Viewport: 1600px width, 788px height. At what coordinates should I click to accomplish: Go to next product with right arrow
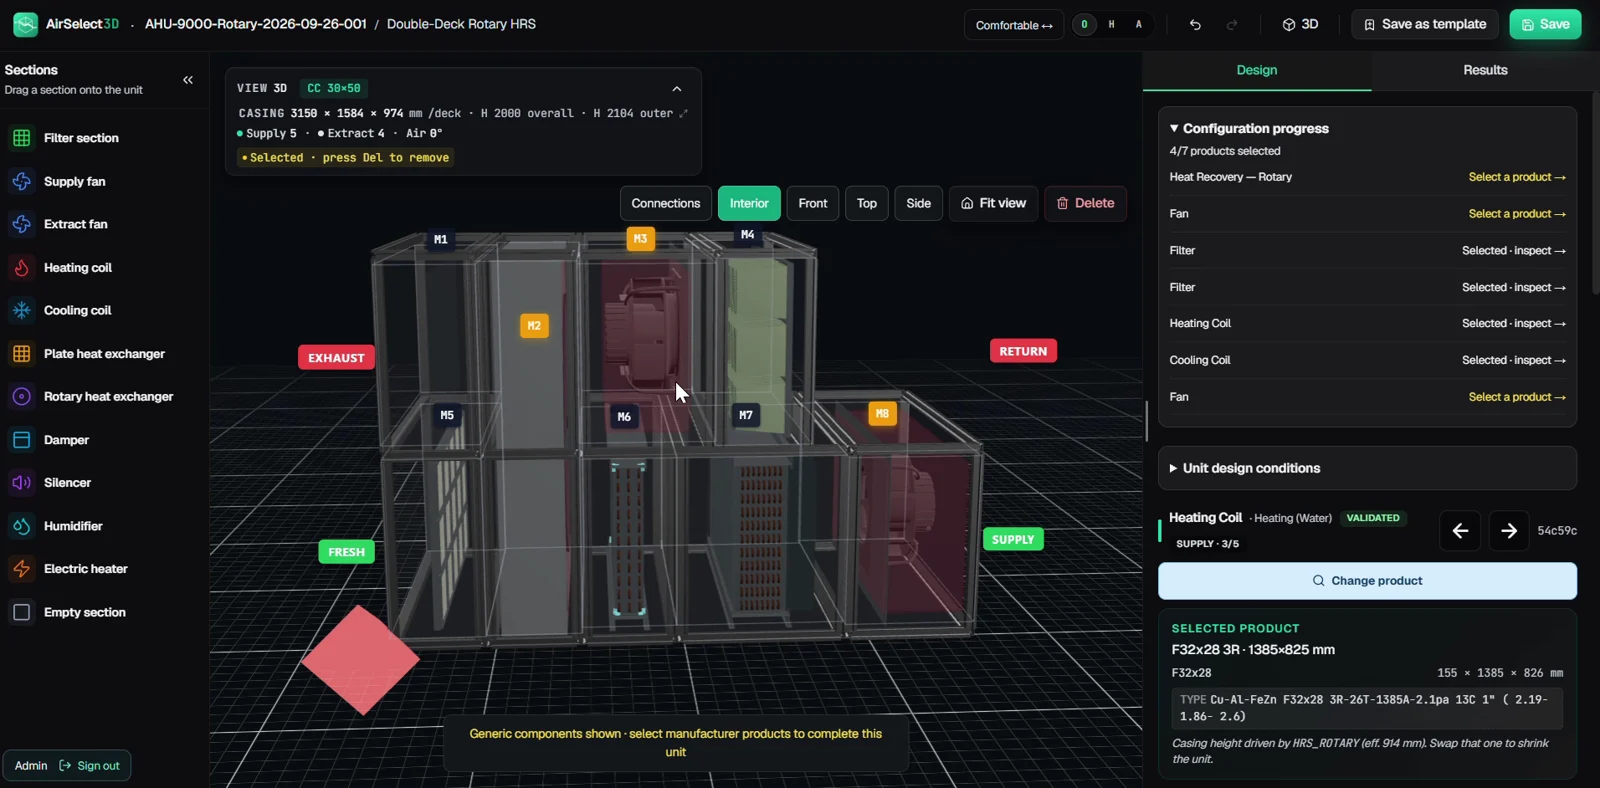[1509, 531]
